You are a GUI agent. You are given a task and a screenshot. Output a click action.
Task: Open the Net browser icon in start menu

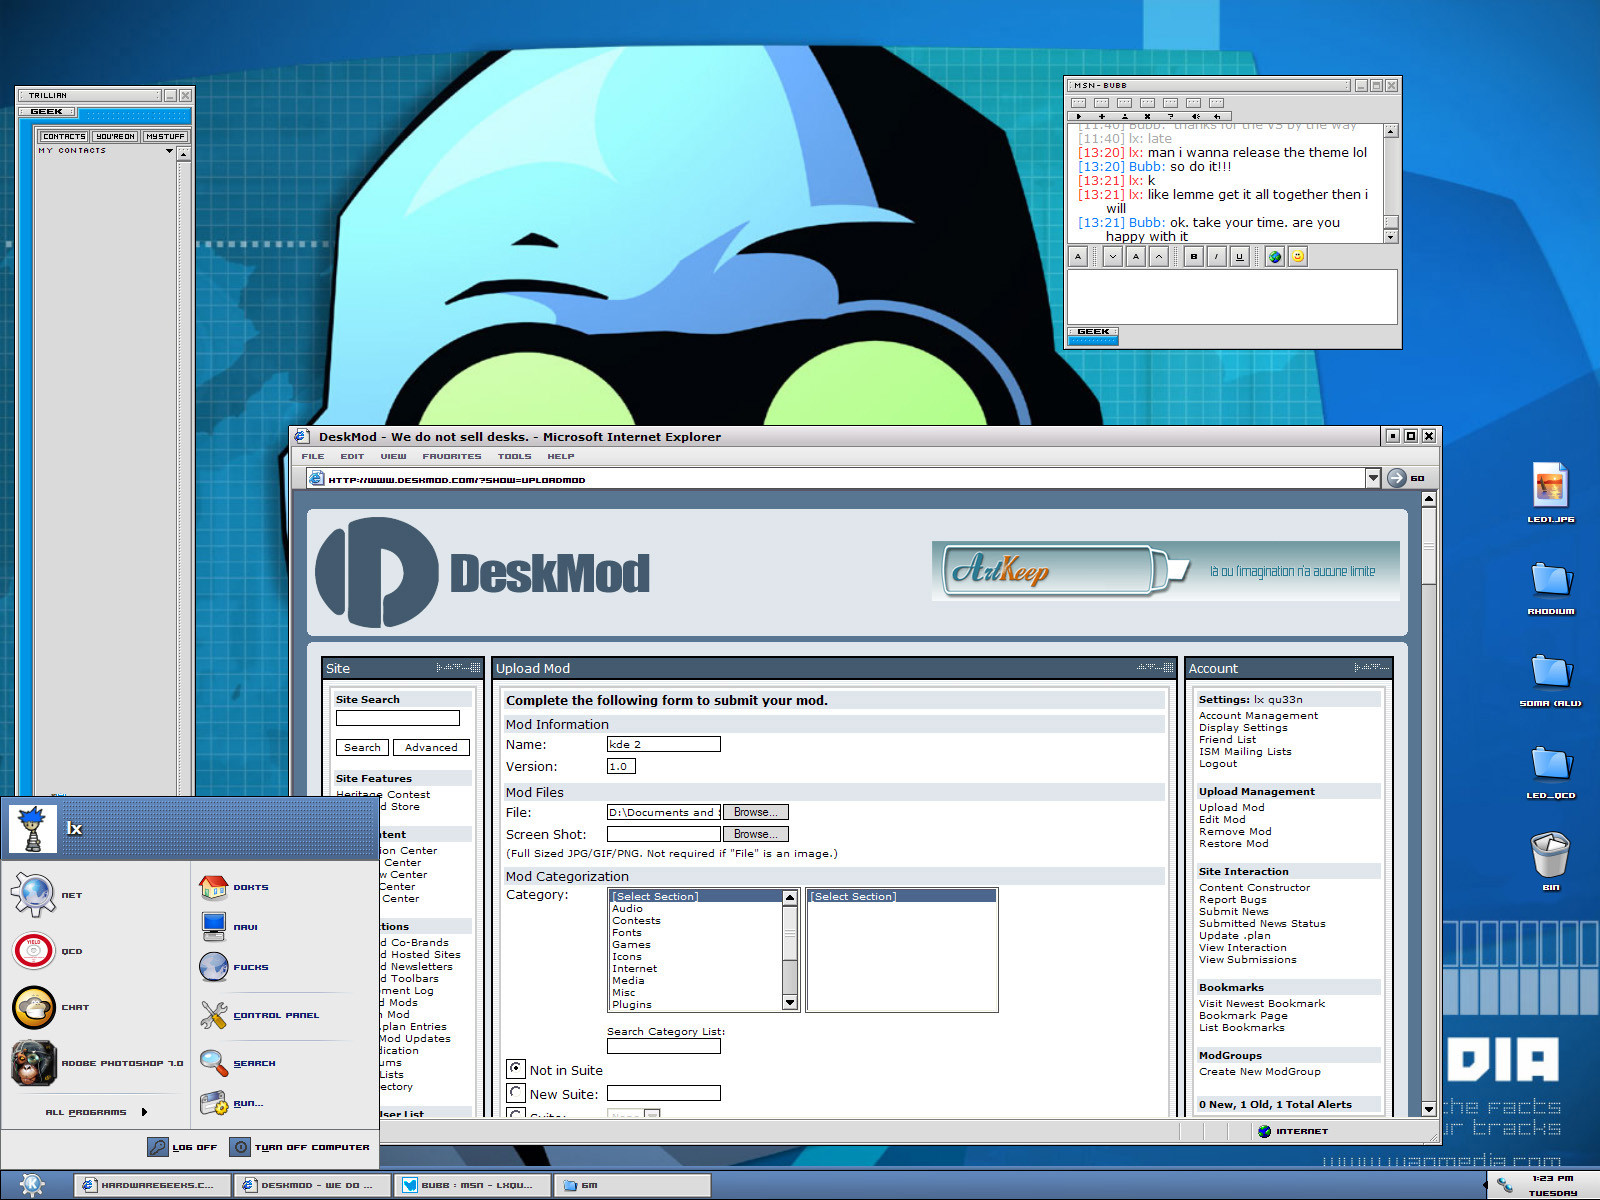tap(33, 894)
